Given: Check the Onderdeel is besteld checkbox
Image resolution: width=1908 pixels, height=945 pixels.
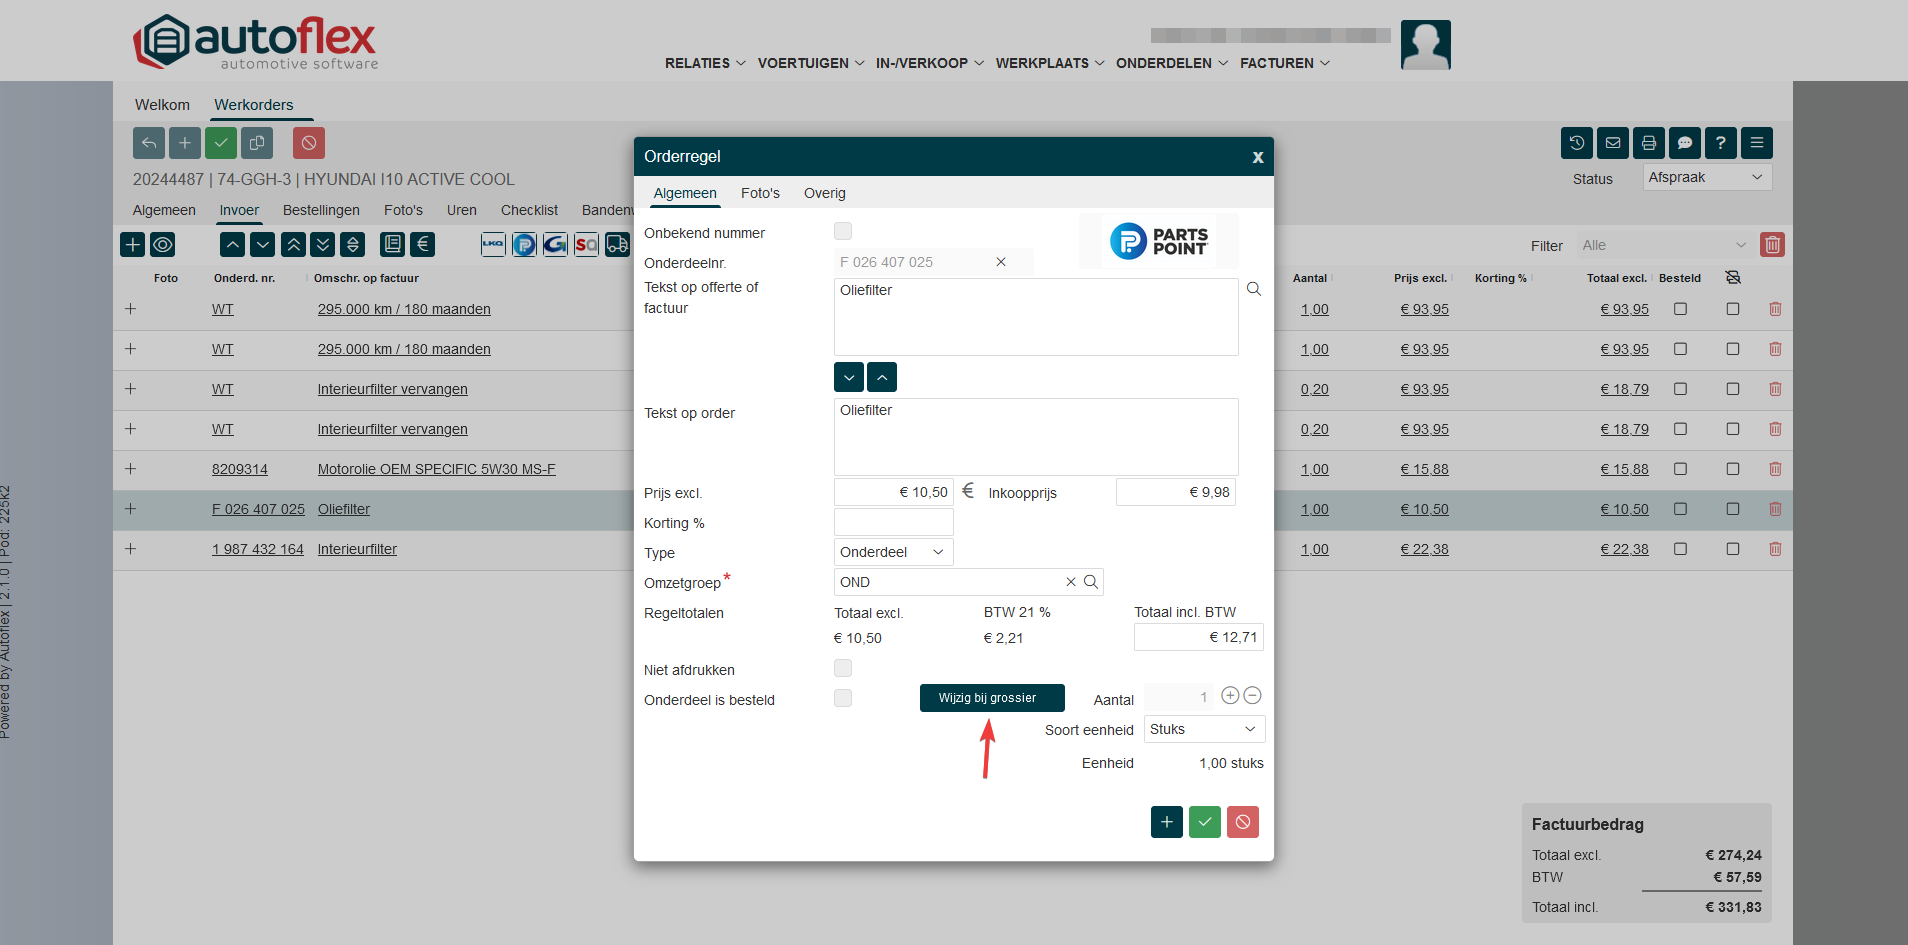Looking at the screenshot, I should pyautogui.click(x=843, y=698).
